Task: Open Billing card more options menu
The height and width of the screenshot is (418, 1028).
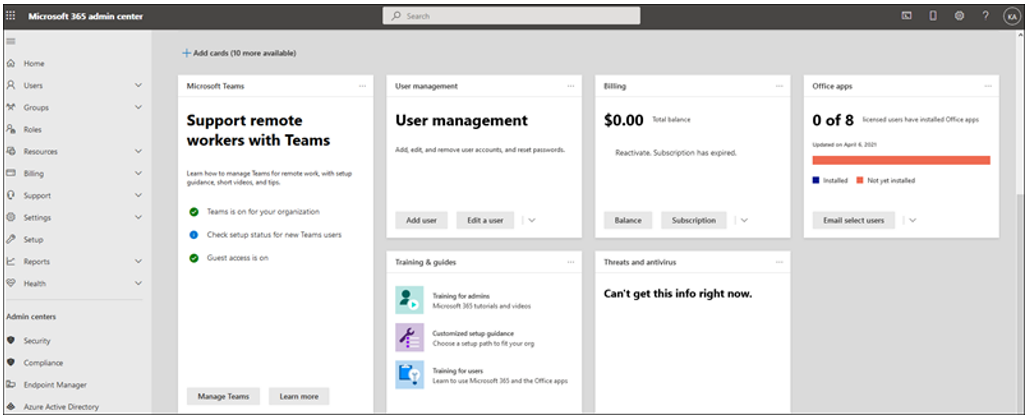Action: (x=780, y=86)
